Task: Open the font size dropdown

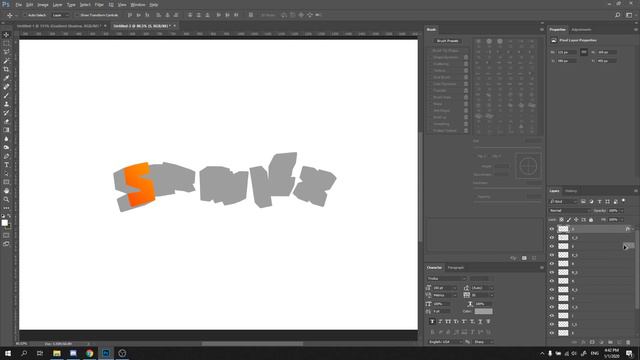Action: (455, 288)
